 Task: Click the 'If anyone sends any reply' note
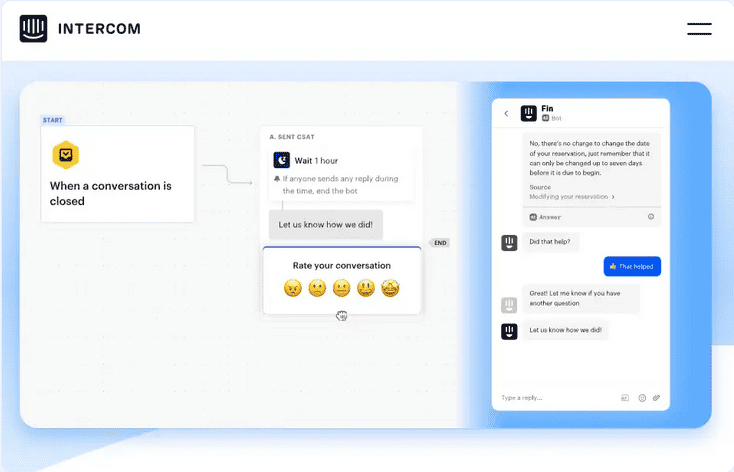pyautogui.click(x=340, y=185)
